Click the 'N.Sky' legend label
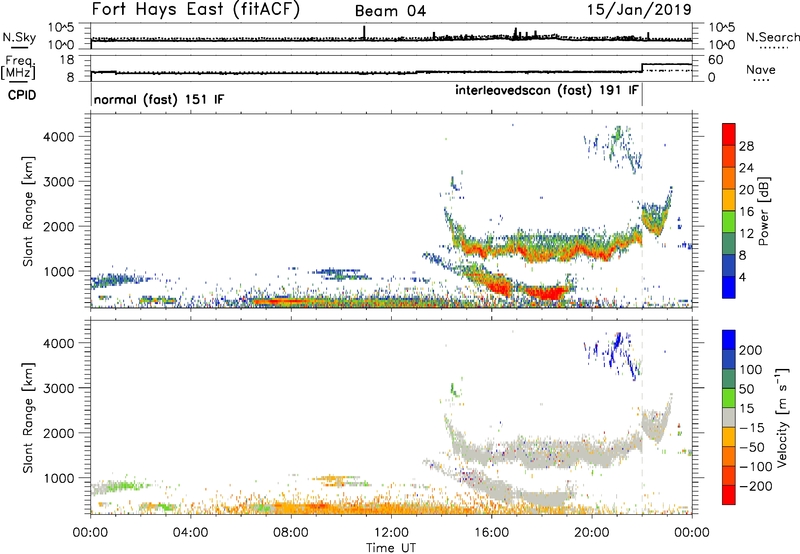Screen dimensions: 800x554 point(19,37)
